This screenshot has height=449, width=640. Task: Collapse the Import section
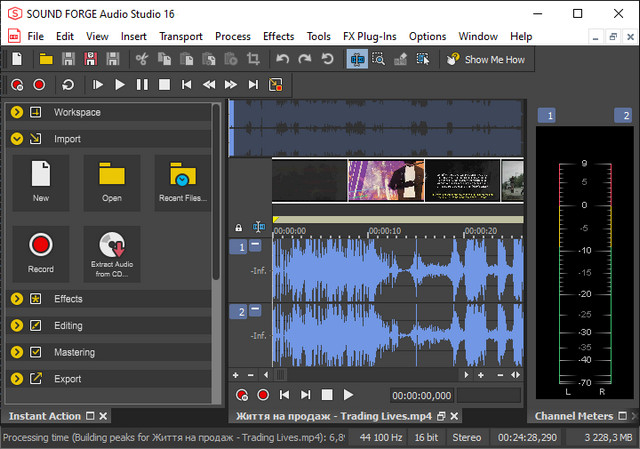click(17, 139)
